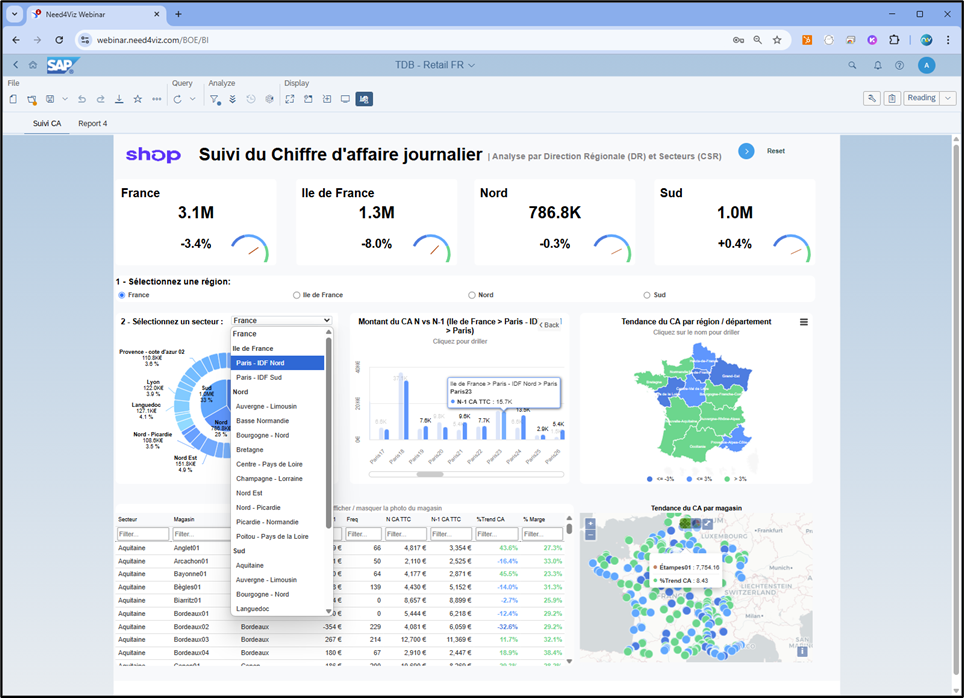Screen dimensions: 964x698
Task: Click the notifications bell icon
Action: pyautogui.click(x=878, y=65)
